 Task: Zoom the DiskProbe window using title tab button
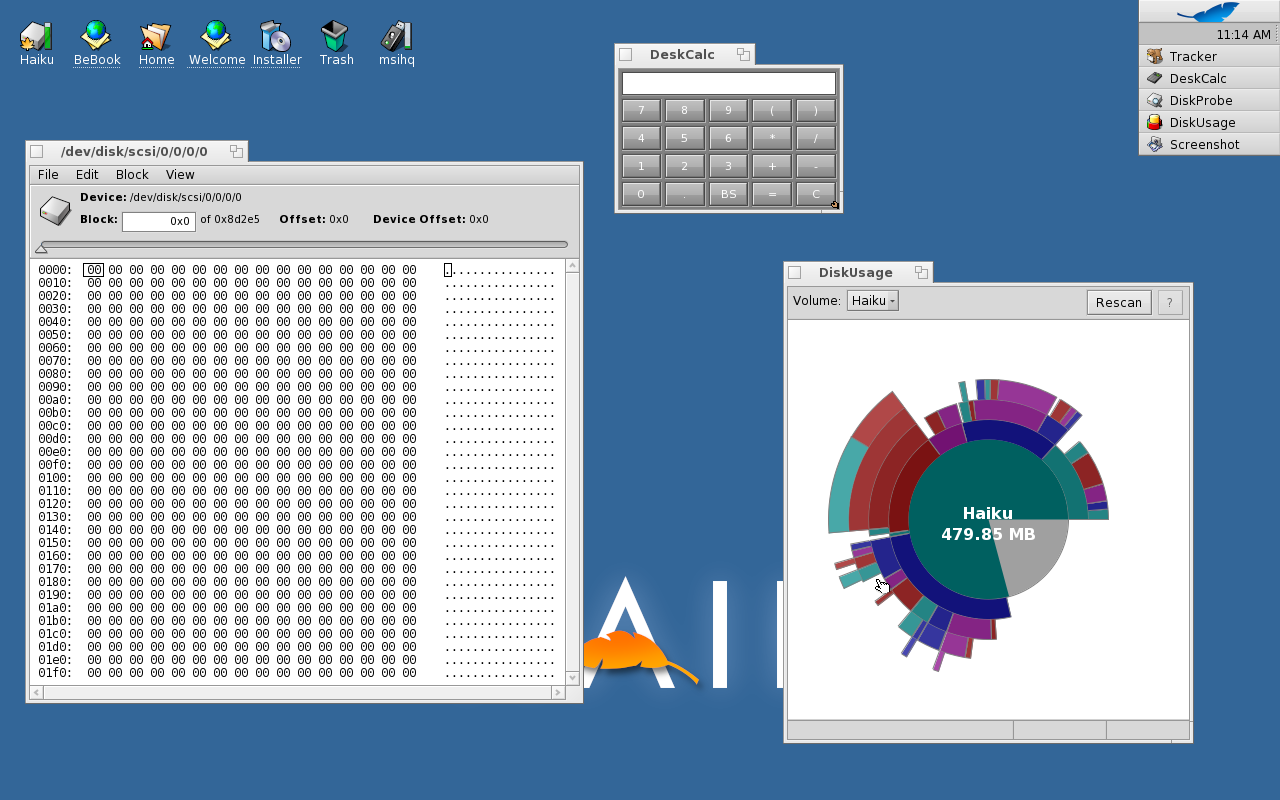coord(236,152)
